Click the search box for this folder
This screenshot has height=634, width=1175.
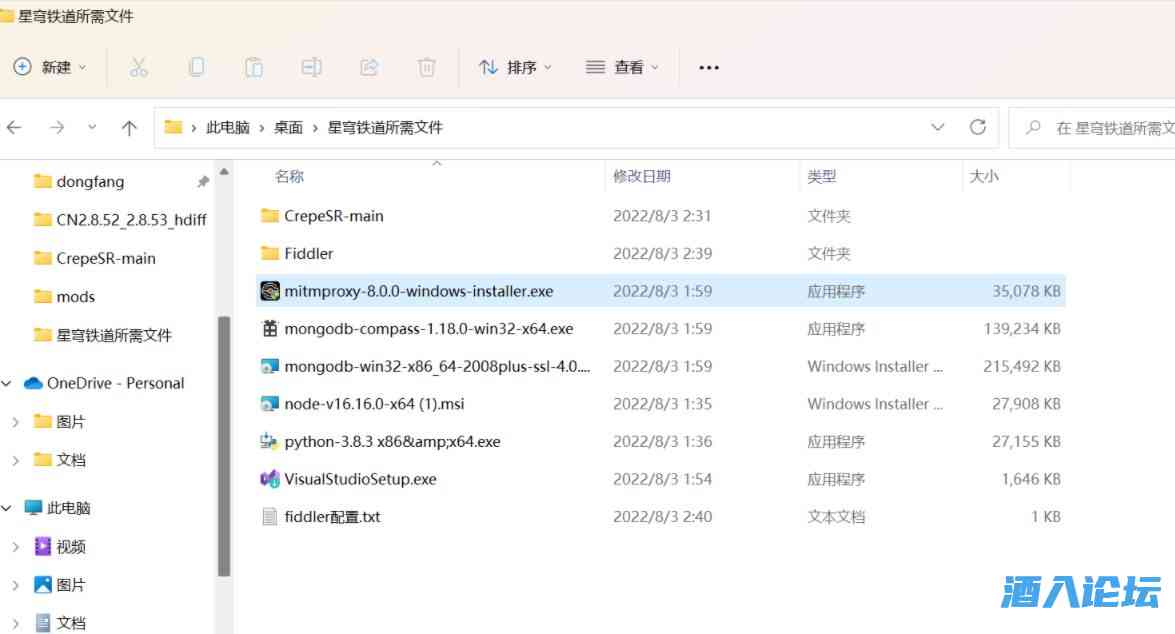[x=1094, y=128]
